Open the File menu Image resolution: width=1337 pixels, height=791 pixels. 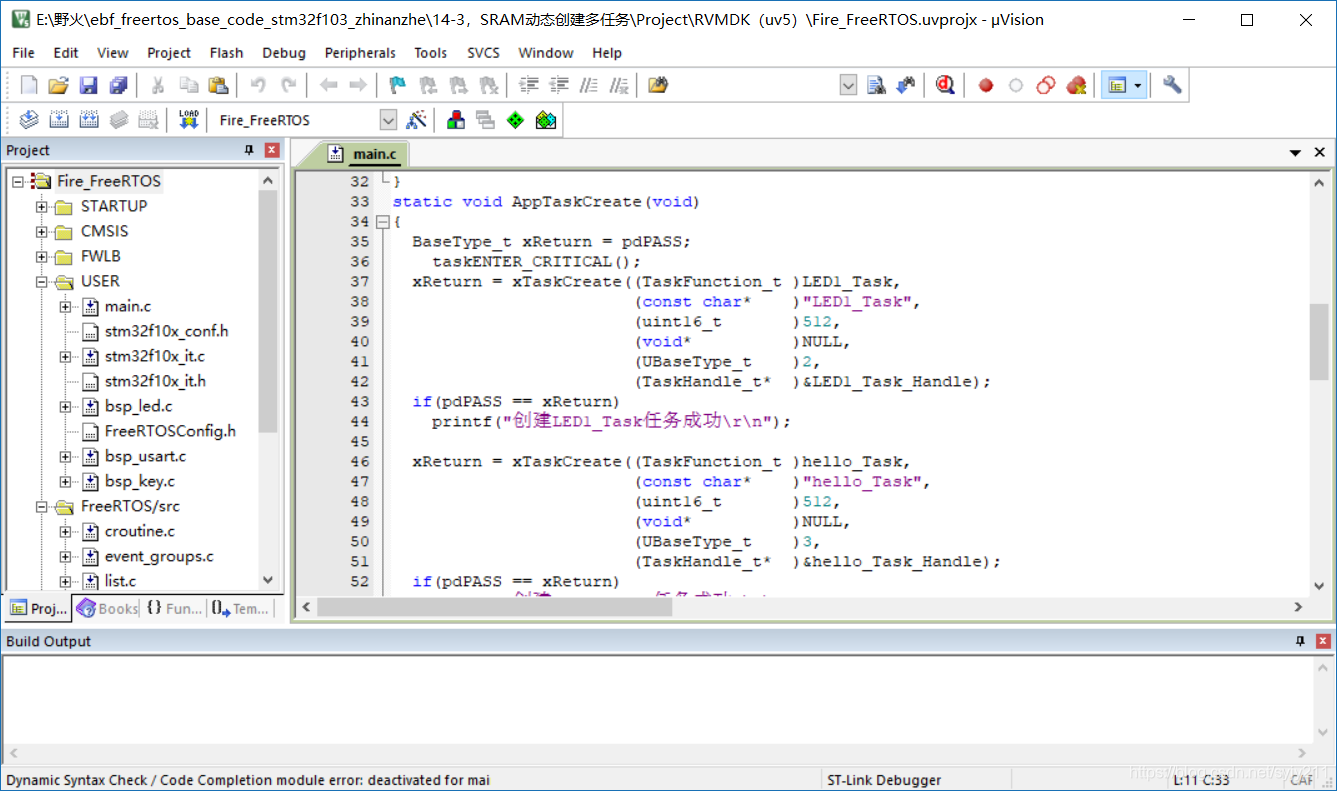pos(23,53)
